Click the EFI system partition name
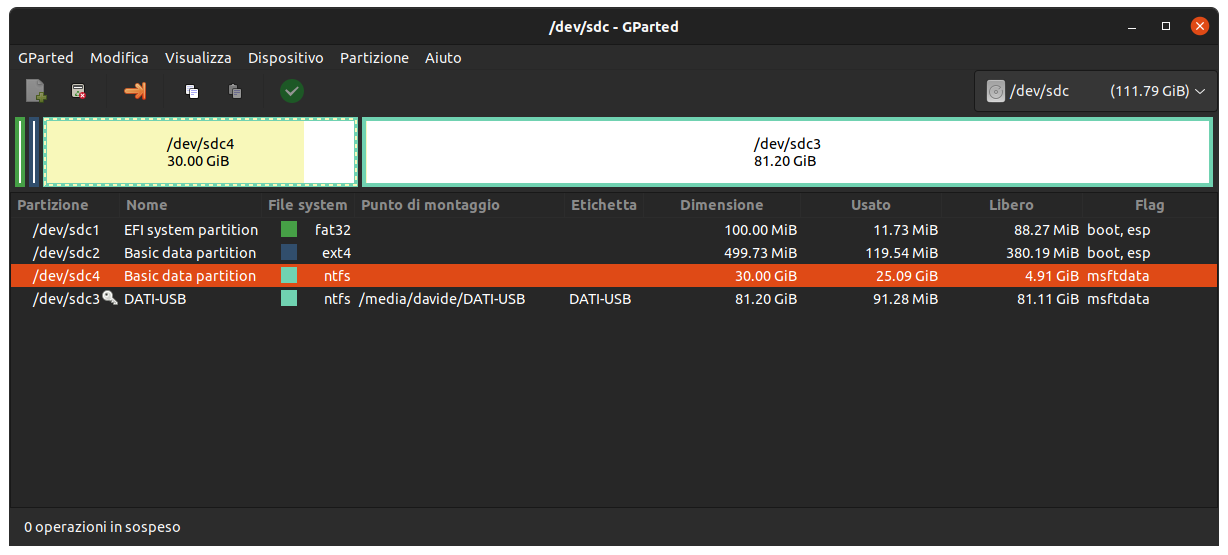Screen dimensions: 1228x555 (x=191, y=229)
